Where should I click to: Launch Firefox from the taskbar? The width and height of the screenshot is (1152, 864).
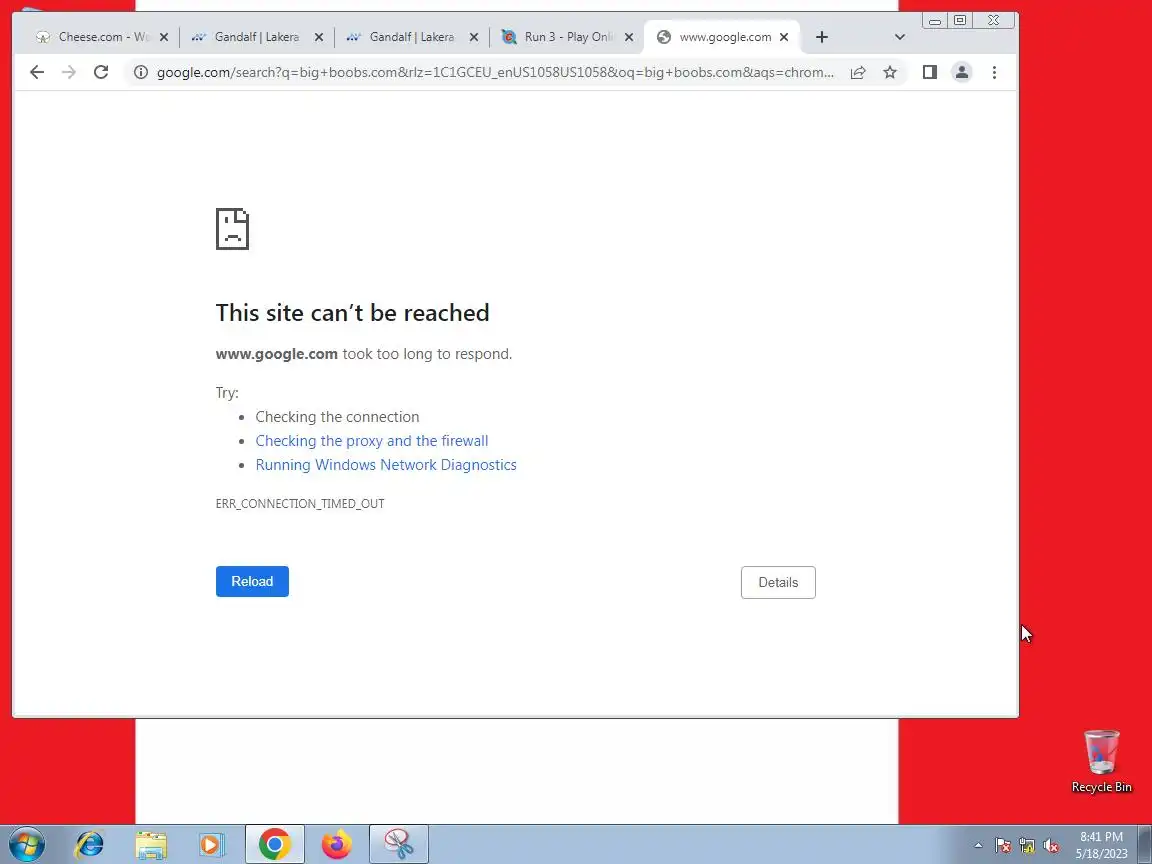tap(336, 845)
